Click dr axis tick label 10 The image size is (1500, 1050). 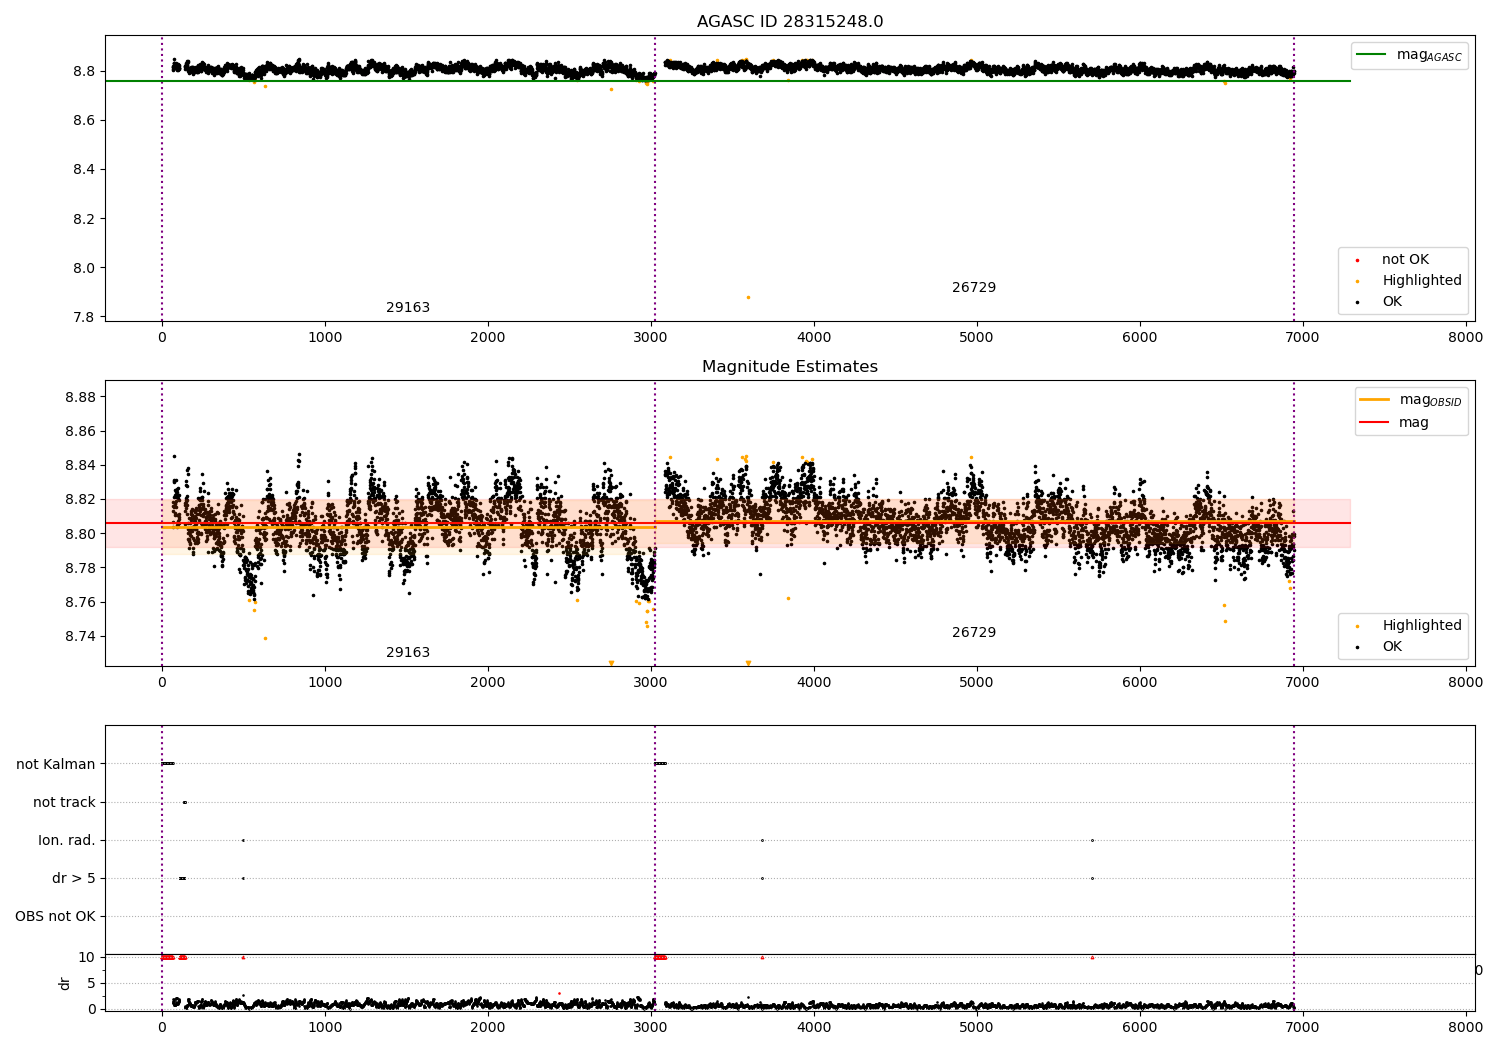point(86,958)
